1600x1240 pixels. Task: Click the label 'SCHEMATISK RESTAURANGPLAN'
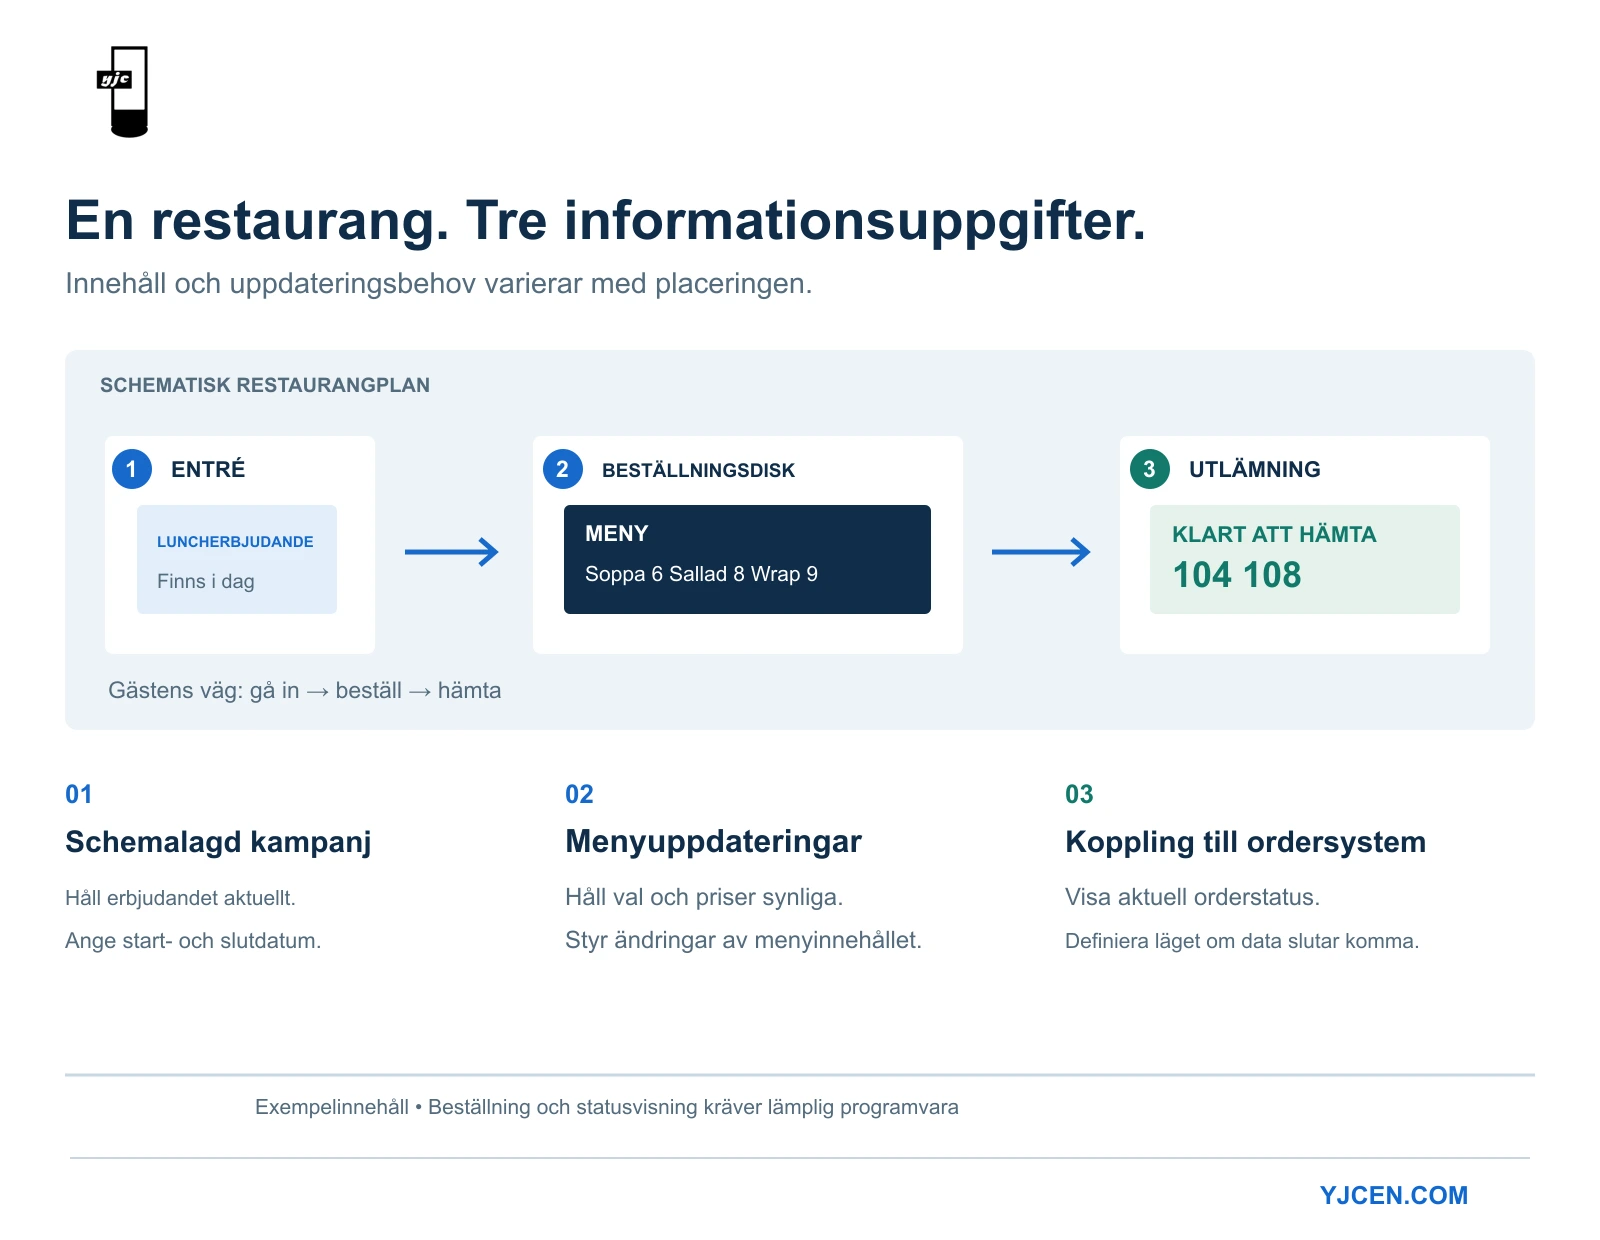point(265,385)
